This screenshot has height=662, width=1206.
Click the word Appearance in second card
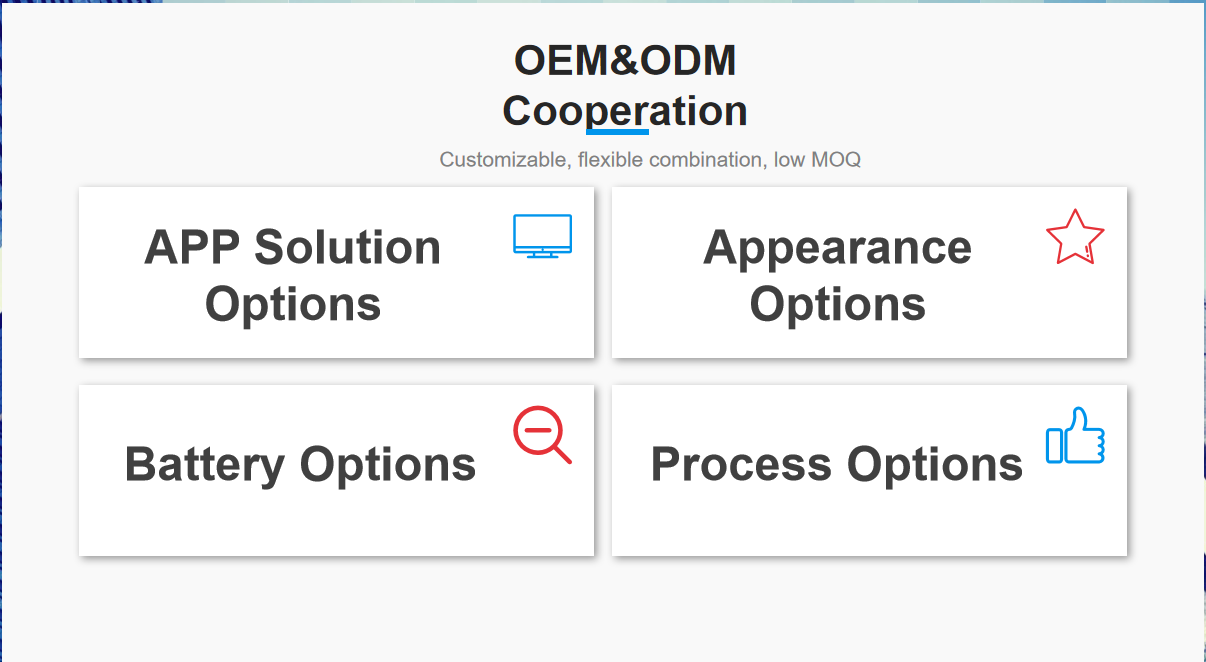coord(838,248)
